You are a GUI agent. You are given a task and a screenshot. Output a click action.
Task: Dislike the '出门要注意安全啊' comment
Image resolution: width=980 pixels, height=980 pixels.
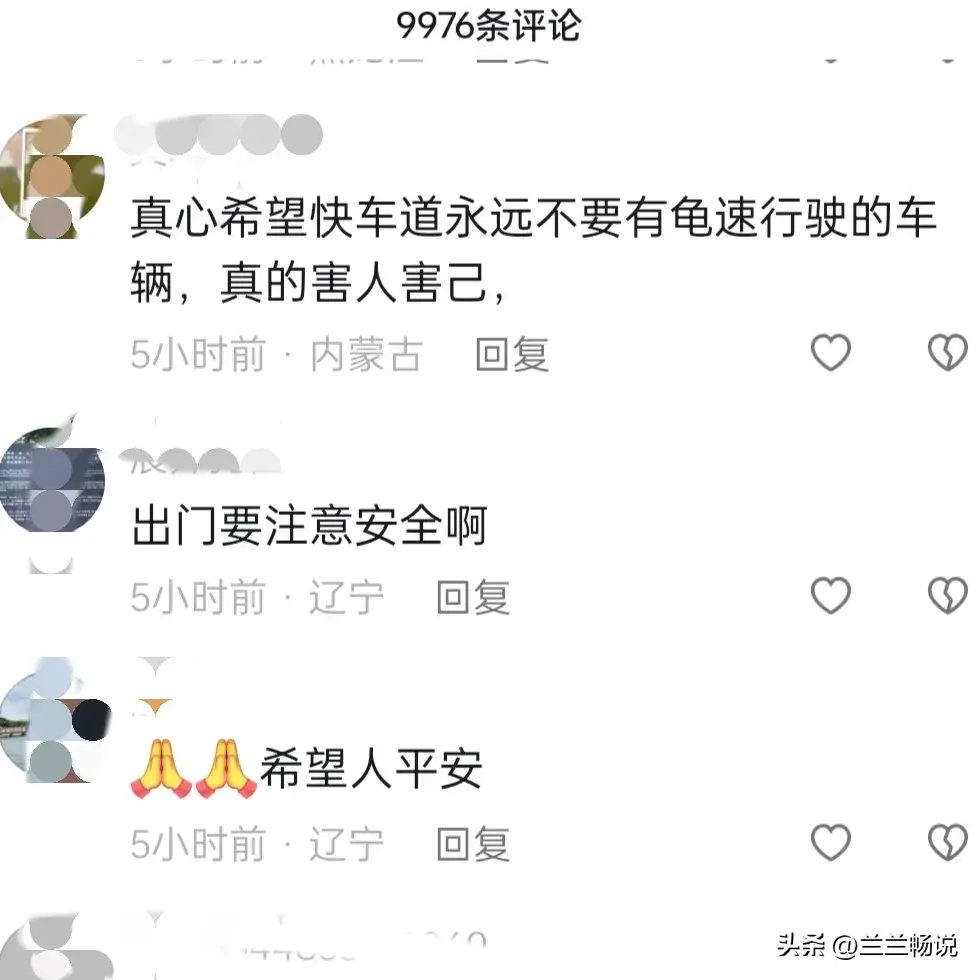(948, 595)
